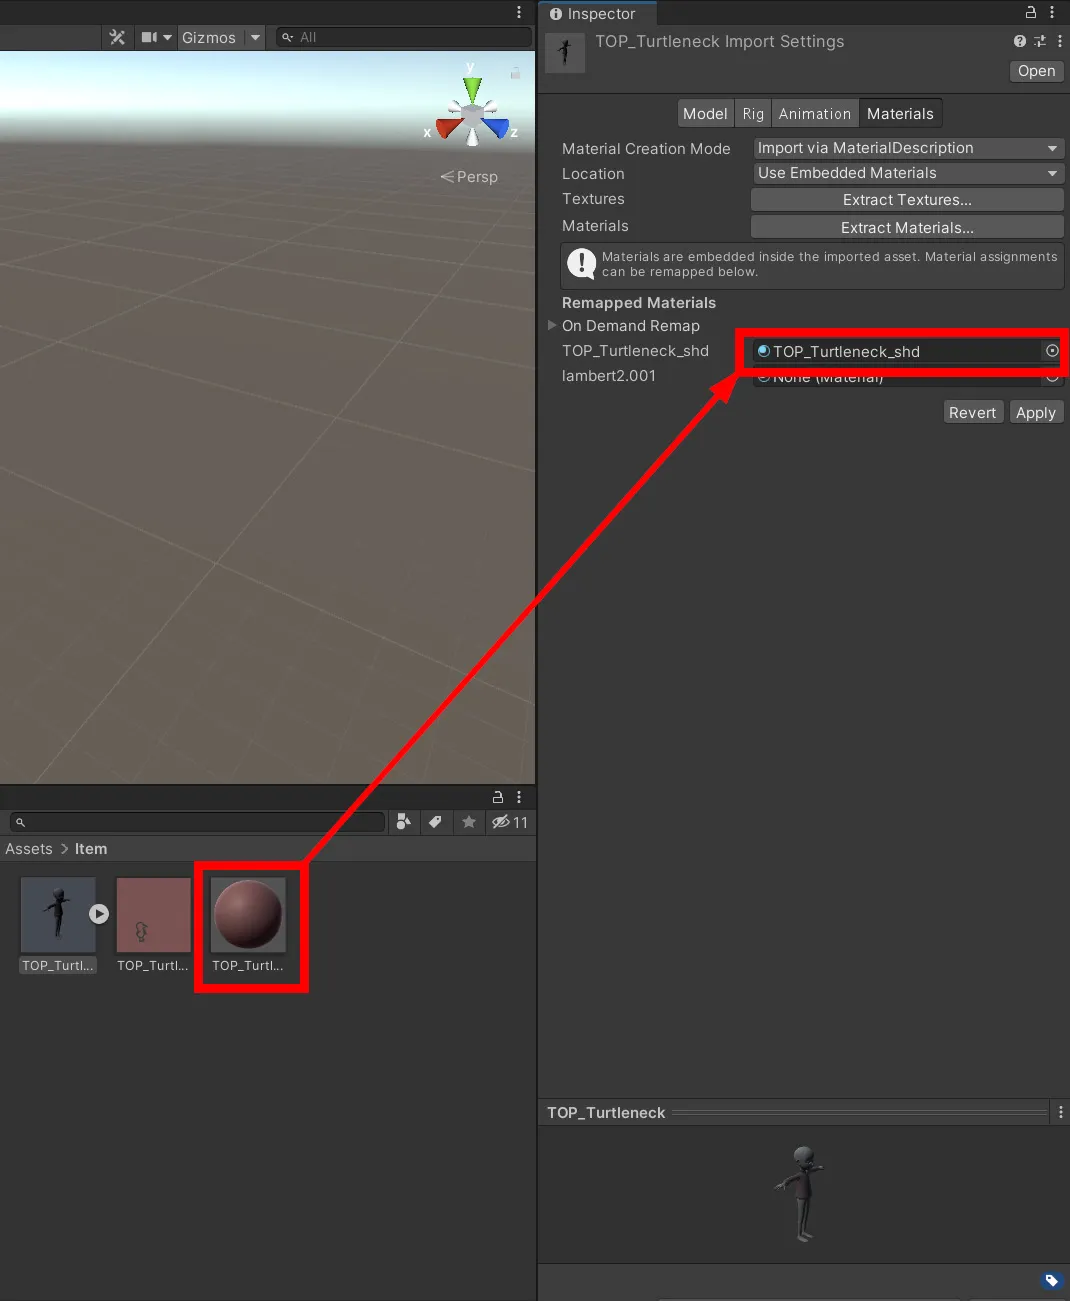Switch to the Animation tab
The width and height of the screenshot is (1070, 1301).
[x=814, y=113]
